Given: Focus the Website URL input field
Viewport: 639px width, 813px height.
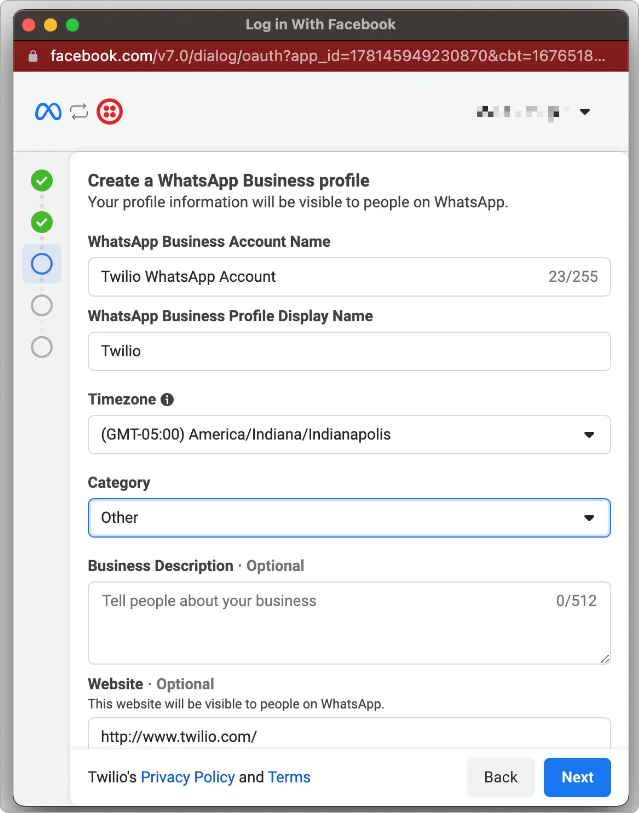Looking at the screenshot, I should (x=349, y=734).
